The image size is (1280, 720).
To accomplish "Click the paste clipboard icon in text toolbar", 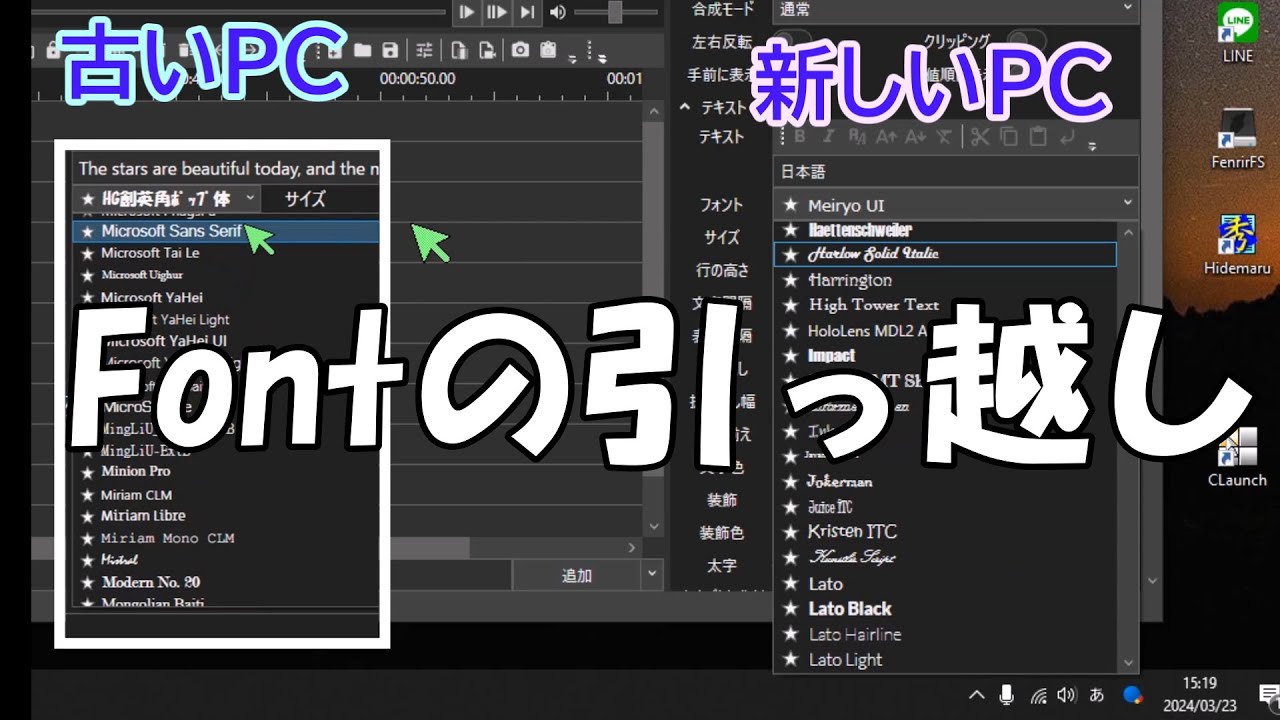I will [1038, 137].
